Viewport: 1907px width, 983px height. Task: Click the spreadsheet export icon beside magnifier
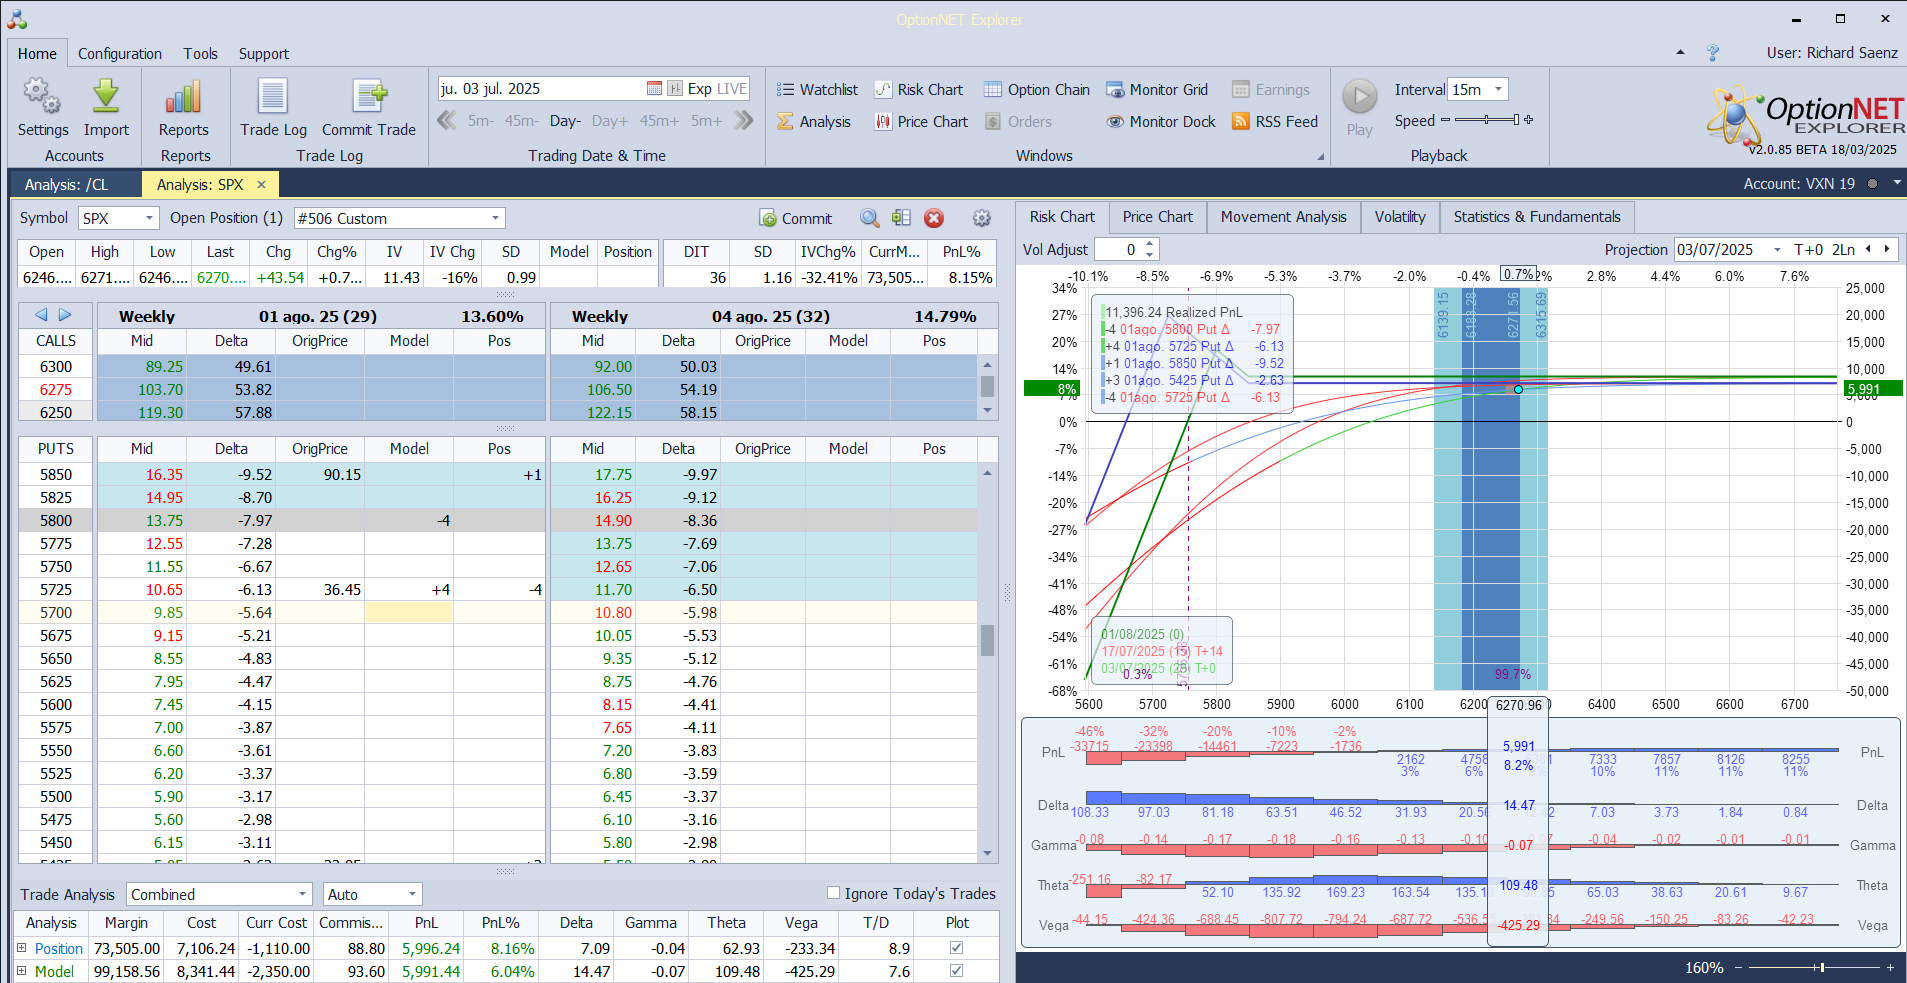click(901, 218)
